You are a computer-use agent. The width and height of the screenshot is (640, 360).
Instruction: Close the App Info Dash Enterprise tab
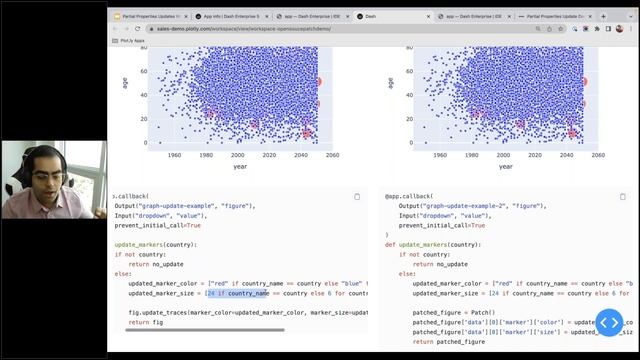coord(267,16)
